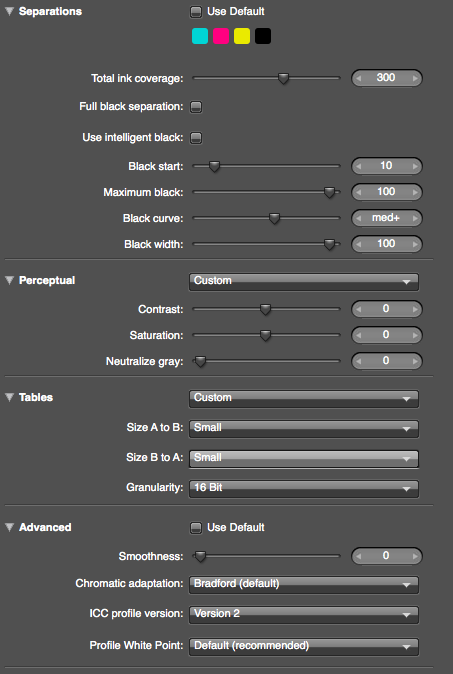Click the black ink color swatch
Viewport: 453px width, 674px height.
pos(263,37)
